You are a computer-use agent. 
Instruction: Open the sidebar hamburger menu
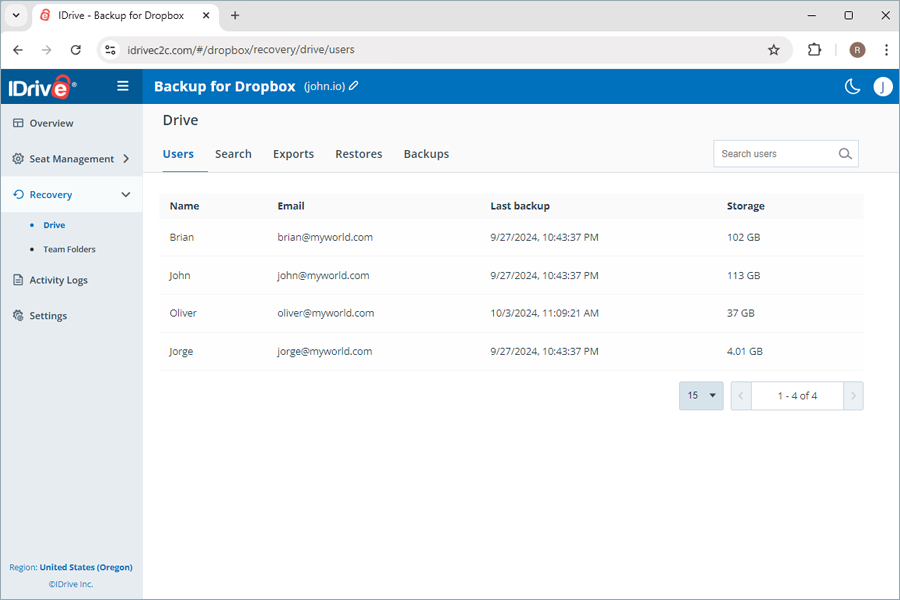tap(122, 86)
